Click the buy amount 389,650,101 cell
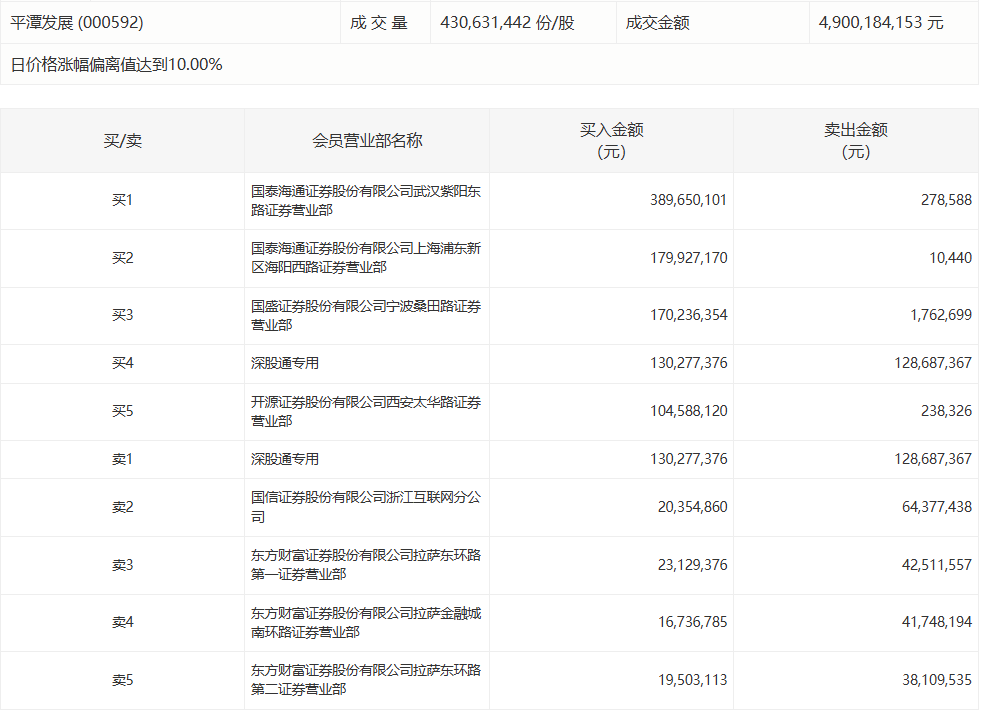Image resolution: width=981 pixels, height=711 pixels. [688, 200]
